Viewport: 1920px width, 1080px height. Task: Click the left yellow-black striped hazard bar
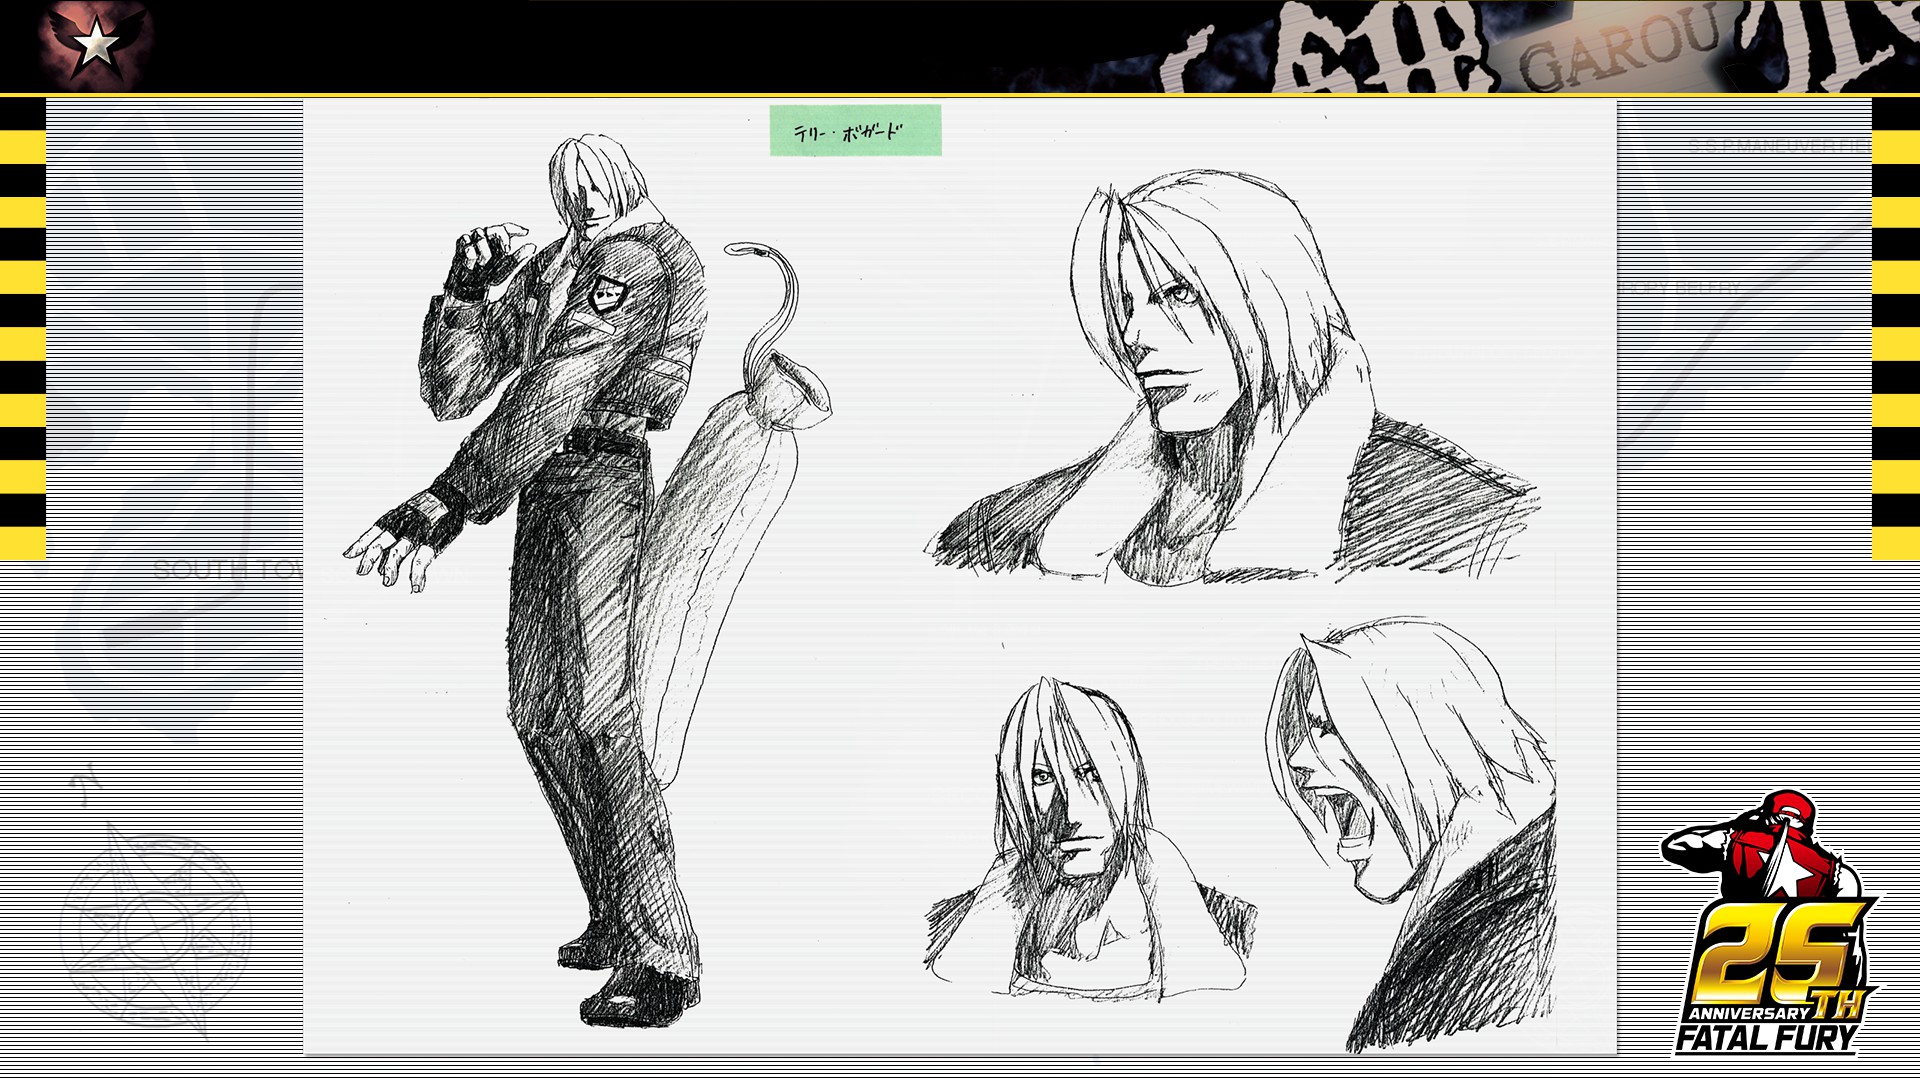(x=22, y=328)
